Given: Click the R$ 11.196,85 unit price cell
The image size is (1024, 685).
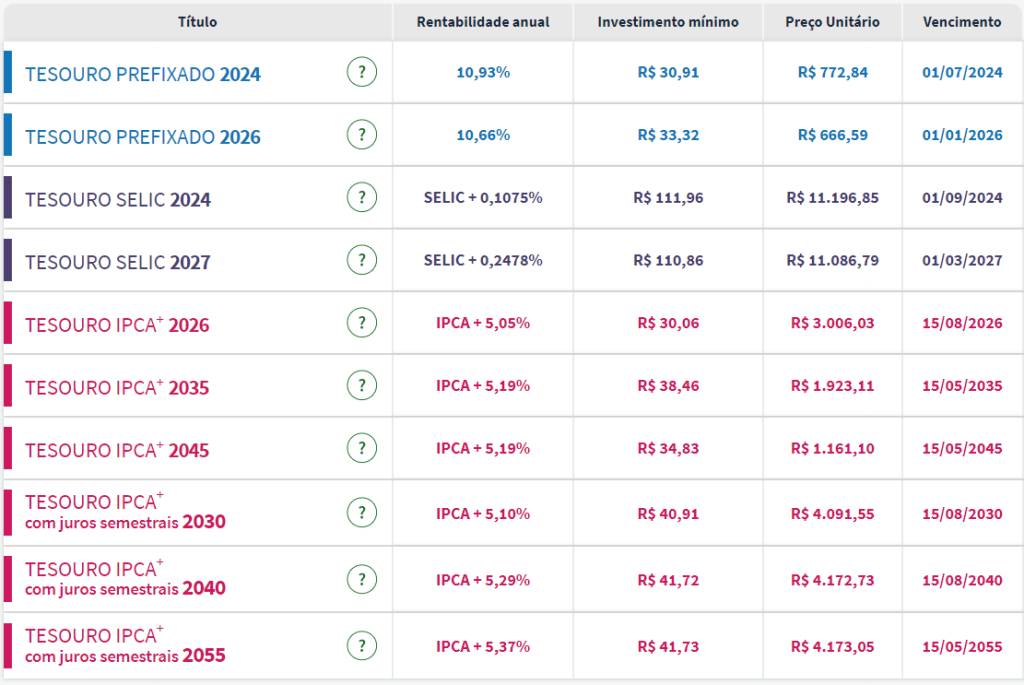Looking at the screenshot, I should pyautogui.click(x=832, y=198).
